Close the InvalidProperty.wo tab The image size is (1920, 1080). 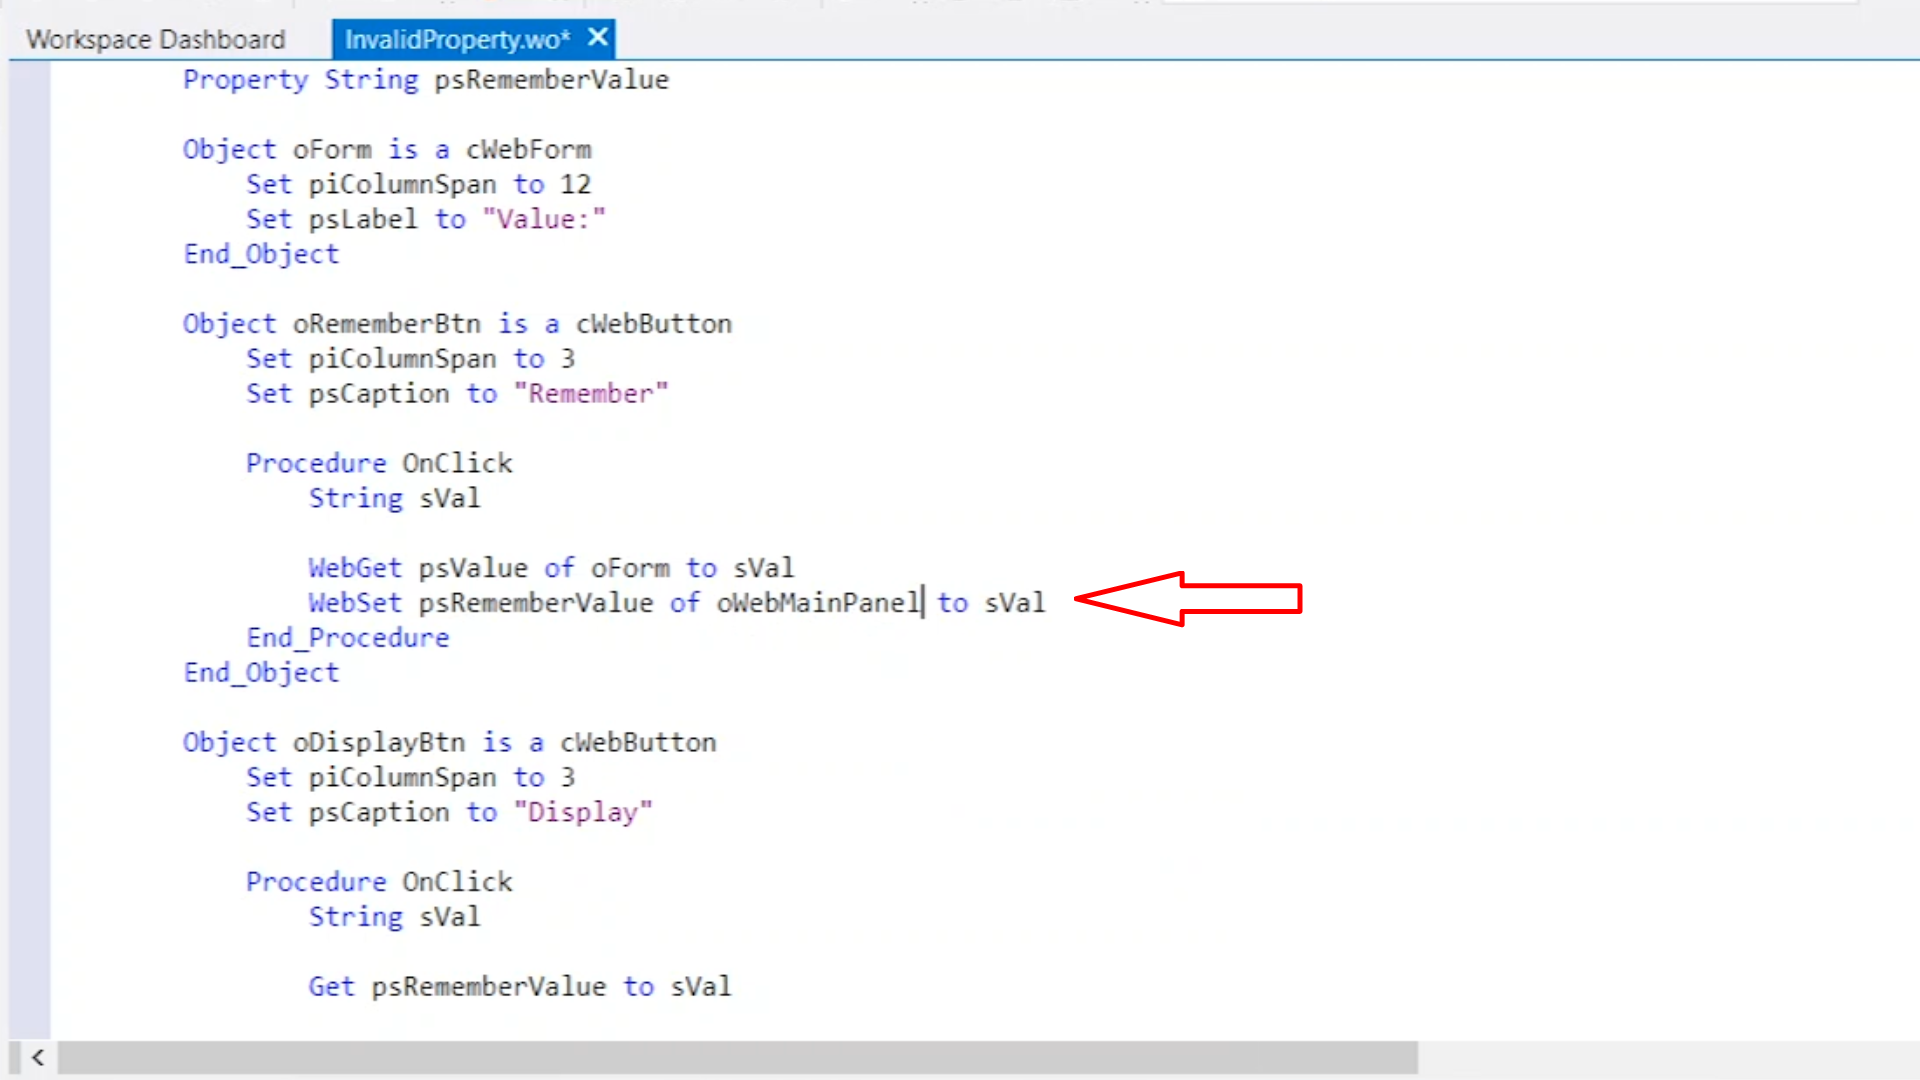tap(598, 38)
